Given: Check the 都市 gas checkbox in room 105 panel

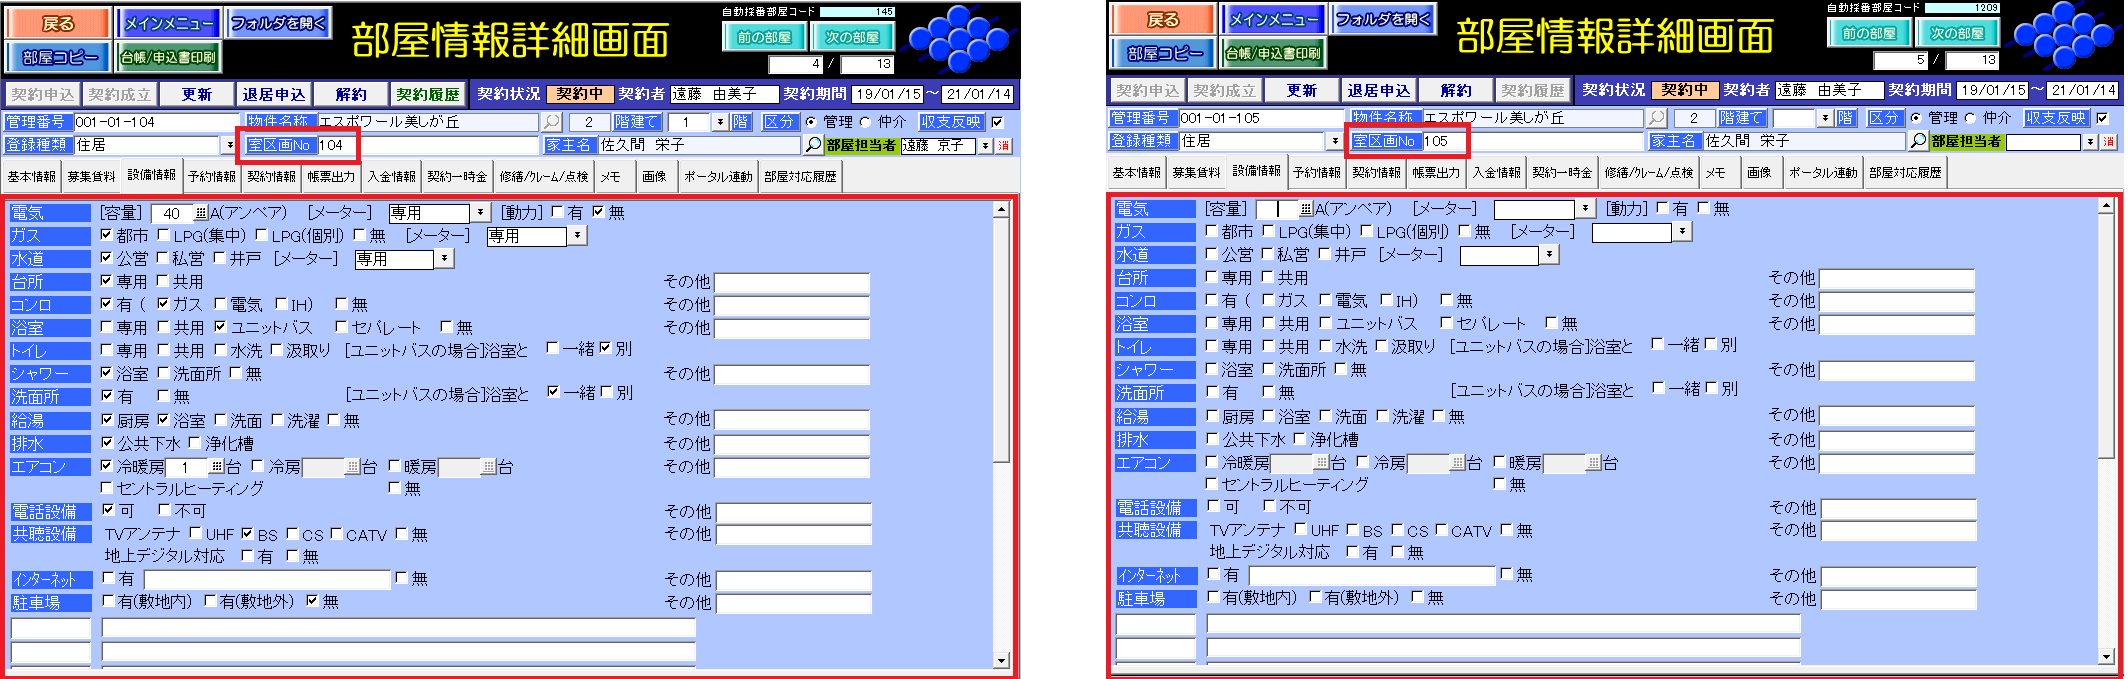Looking at the screenshot, I should pos(1212,231).
